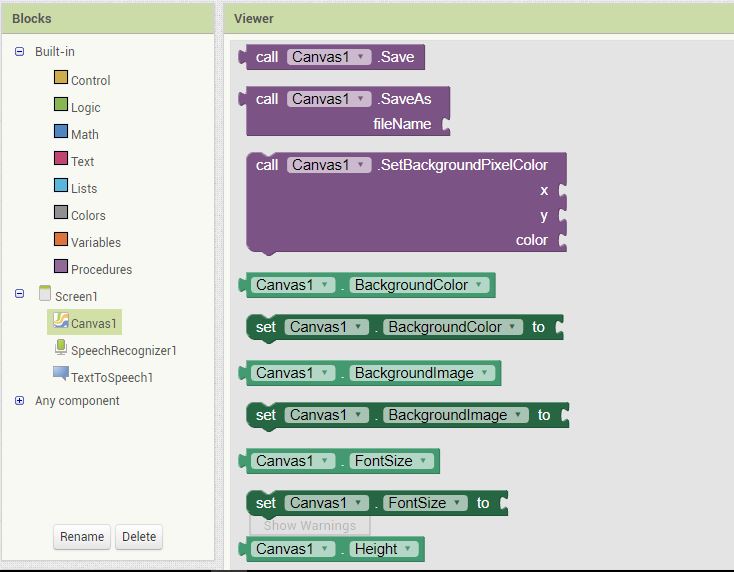Viewport: 734px width, 572px height.
Task: Open BackgroundImage property dropdown in set block
Action: [x=455, y=415]
